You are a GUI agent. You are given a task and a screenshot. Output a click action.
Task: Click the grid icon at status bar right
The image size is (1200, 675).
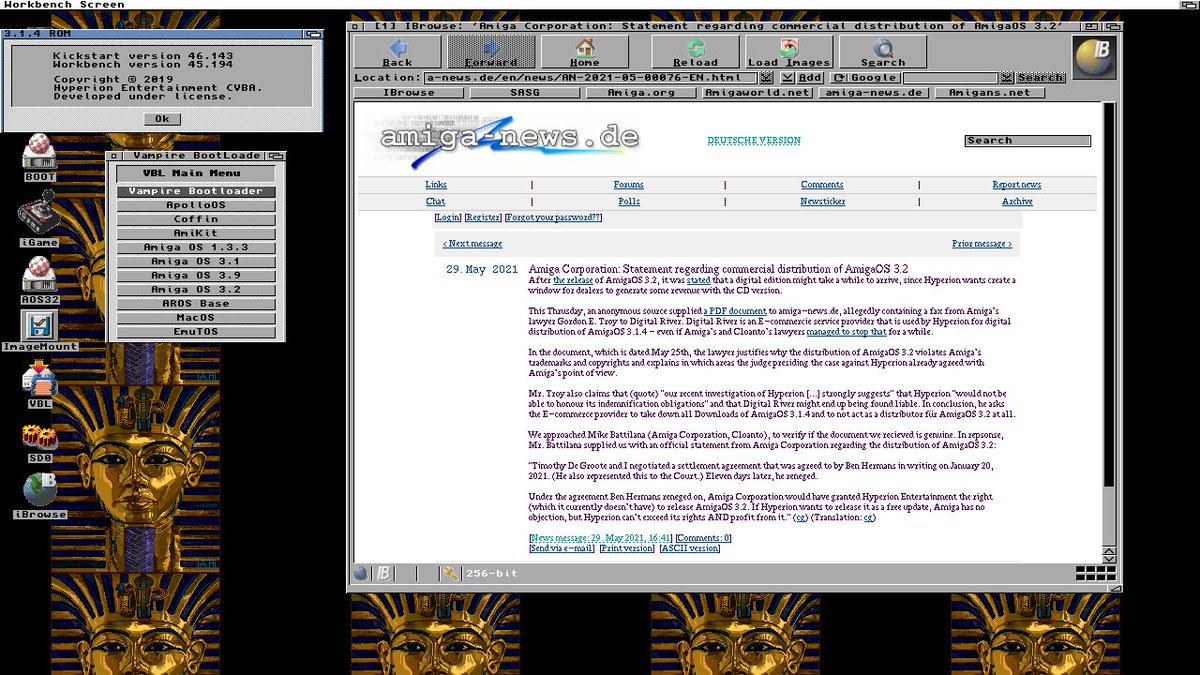point(1096,573)
